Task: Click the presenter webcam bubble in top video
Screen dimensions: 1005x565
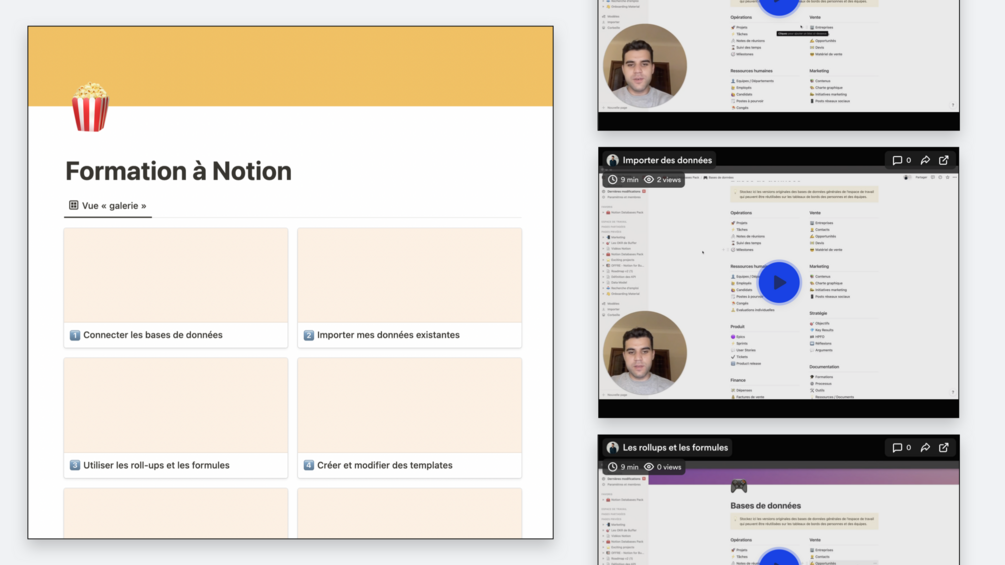Action: click(645, 65)
